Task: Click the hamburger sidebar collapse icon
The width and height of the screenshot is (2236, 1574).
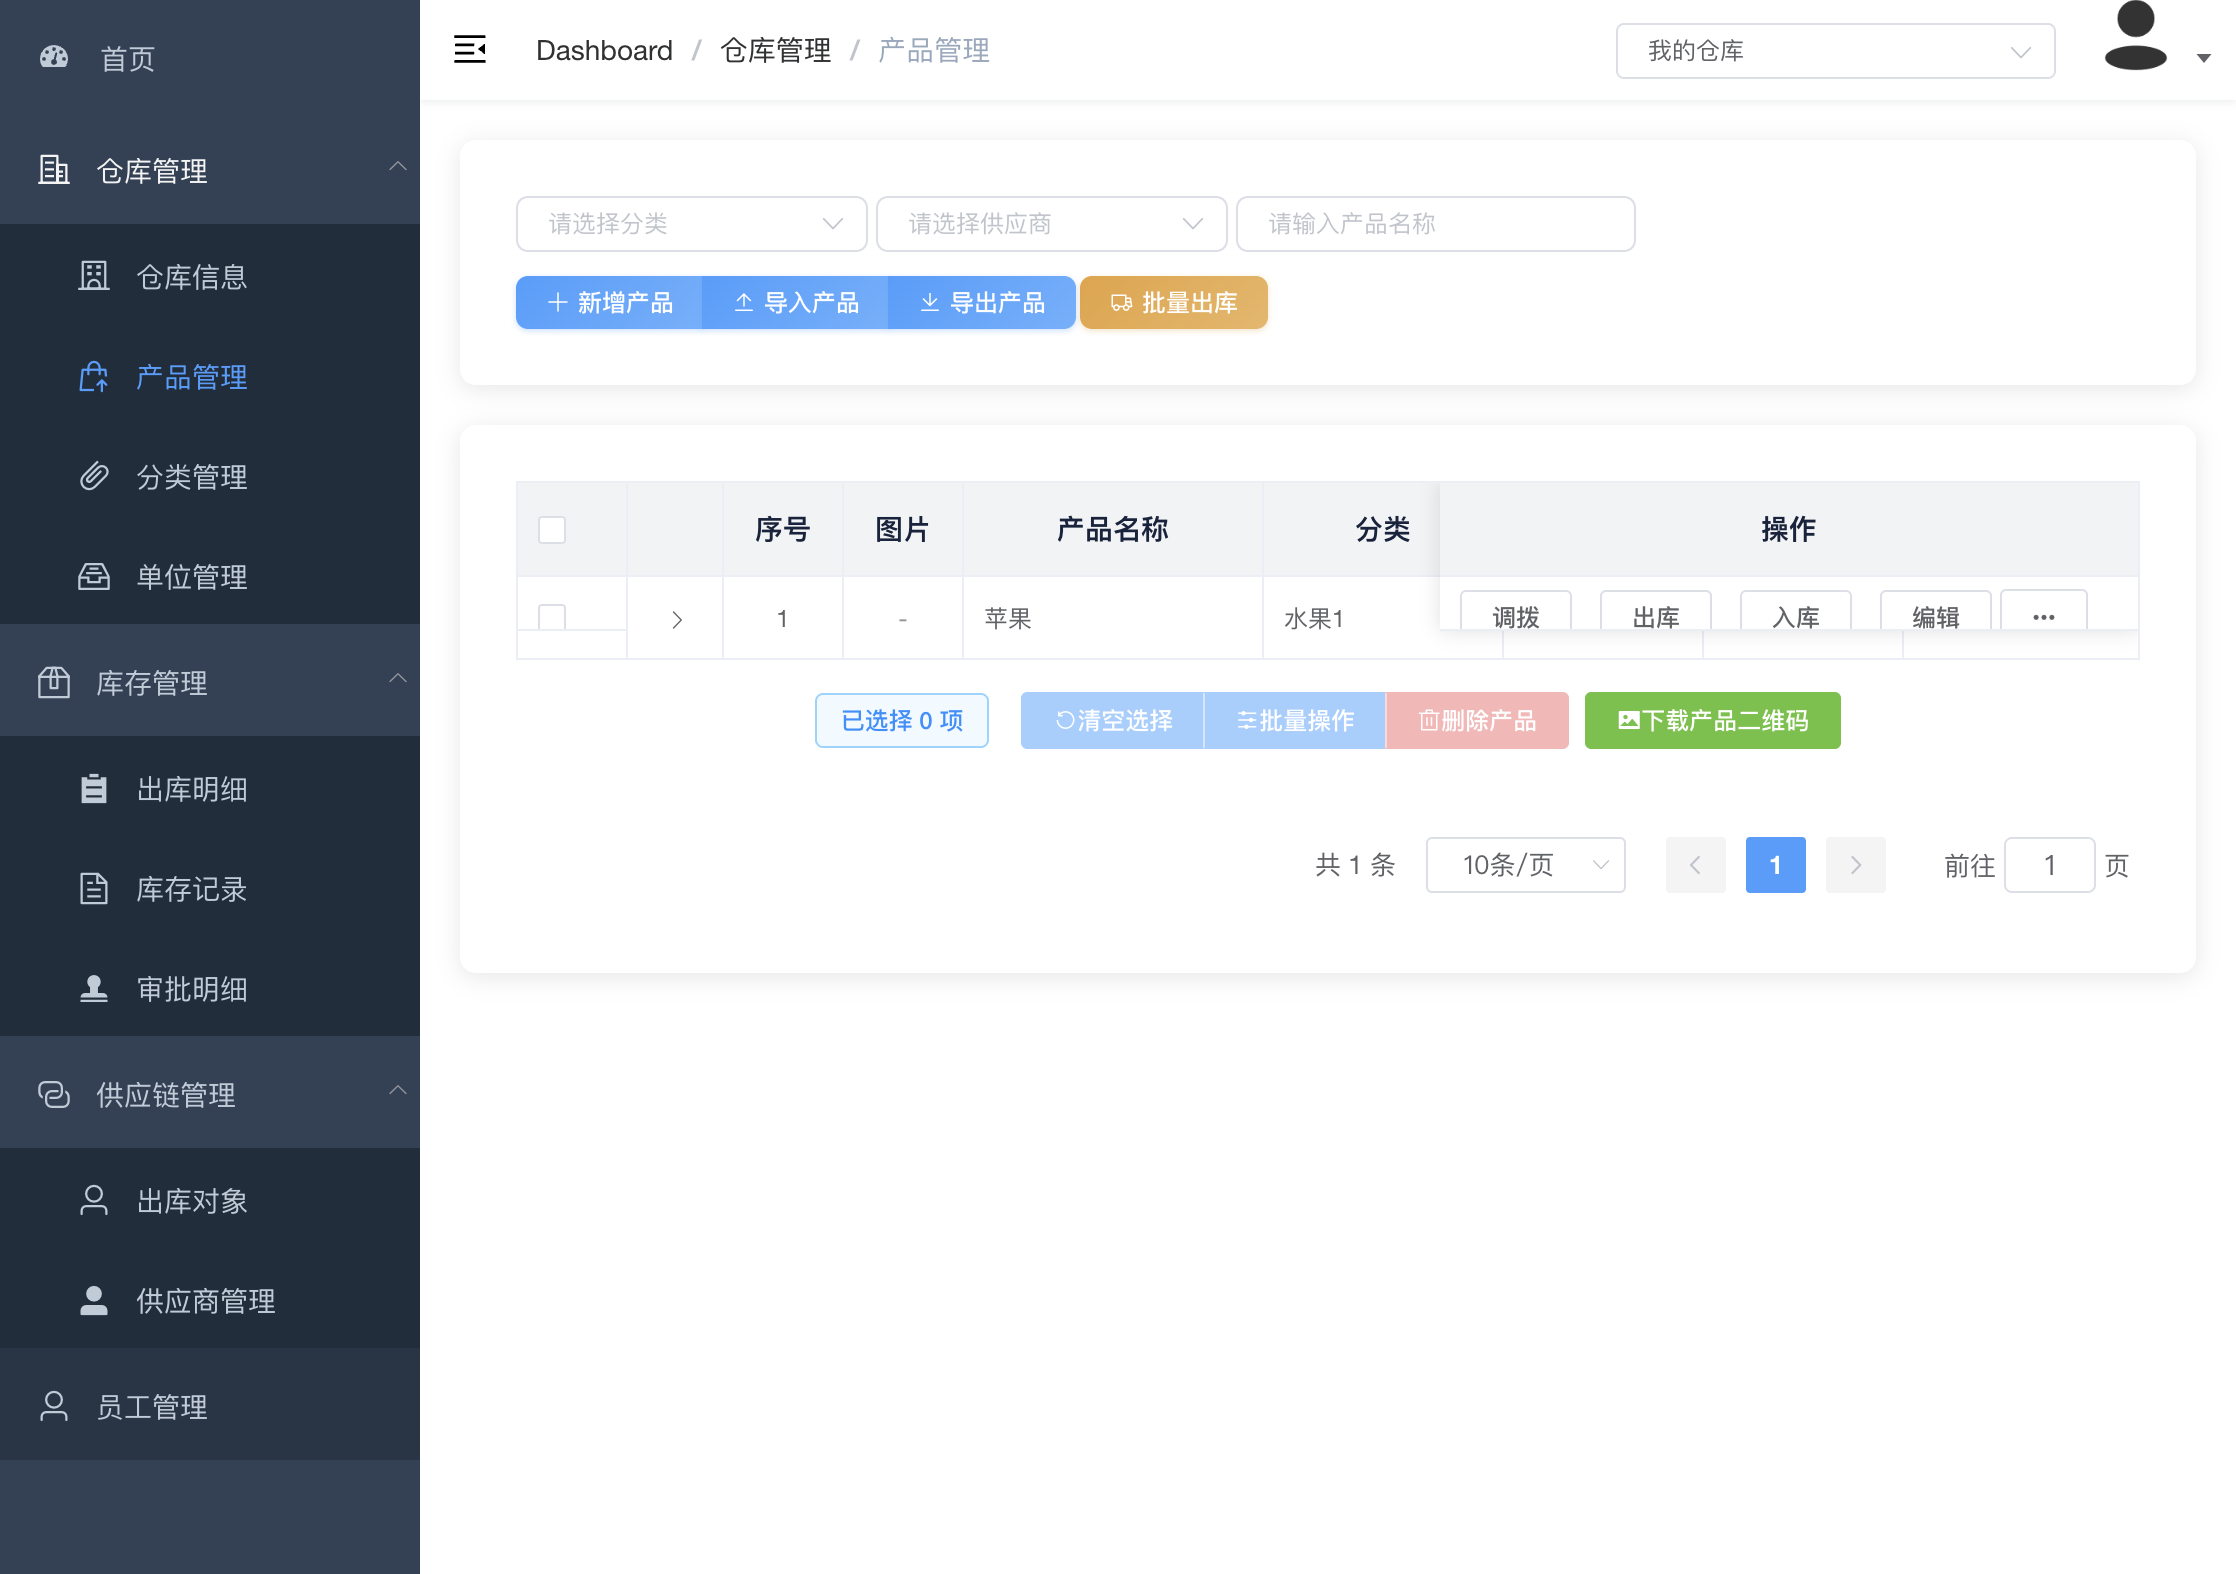Action: click(x=469, y=49)
